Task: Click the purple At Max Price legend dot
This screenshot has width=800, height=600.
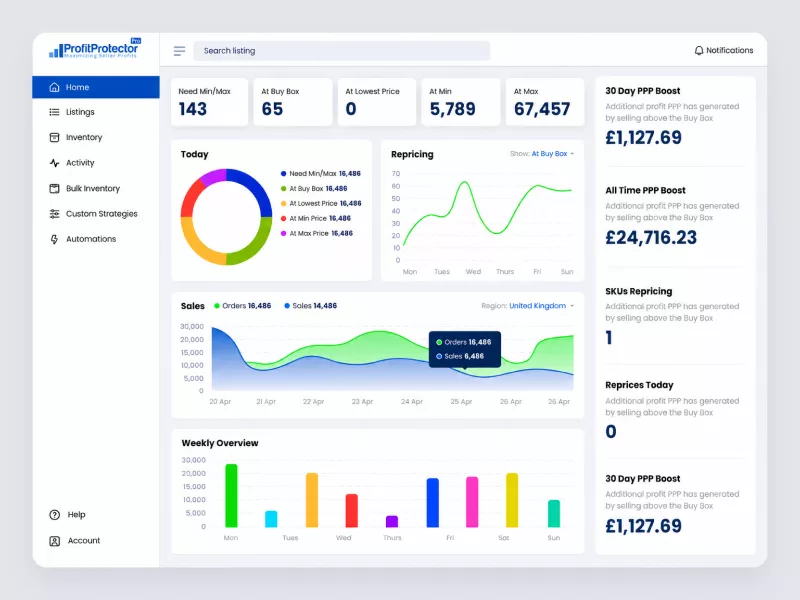Action: tap(283, 234)
